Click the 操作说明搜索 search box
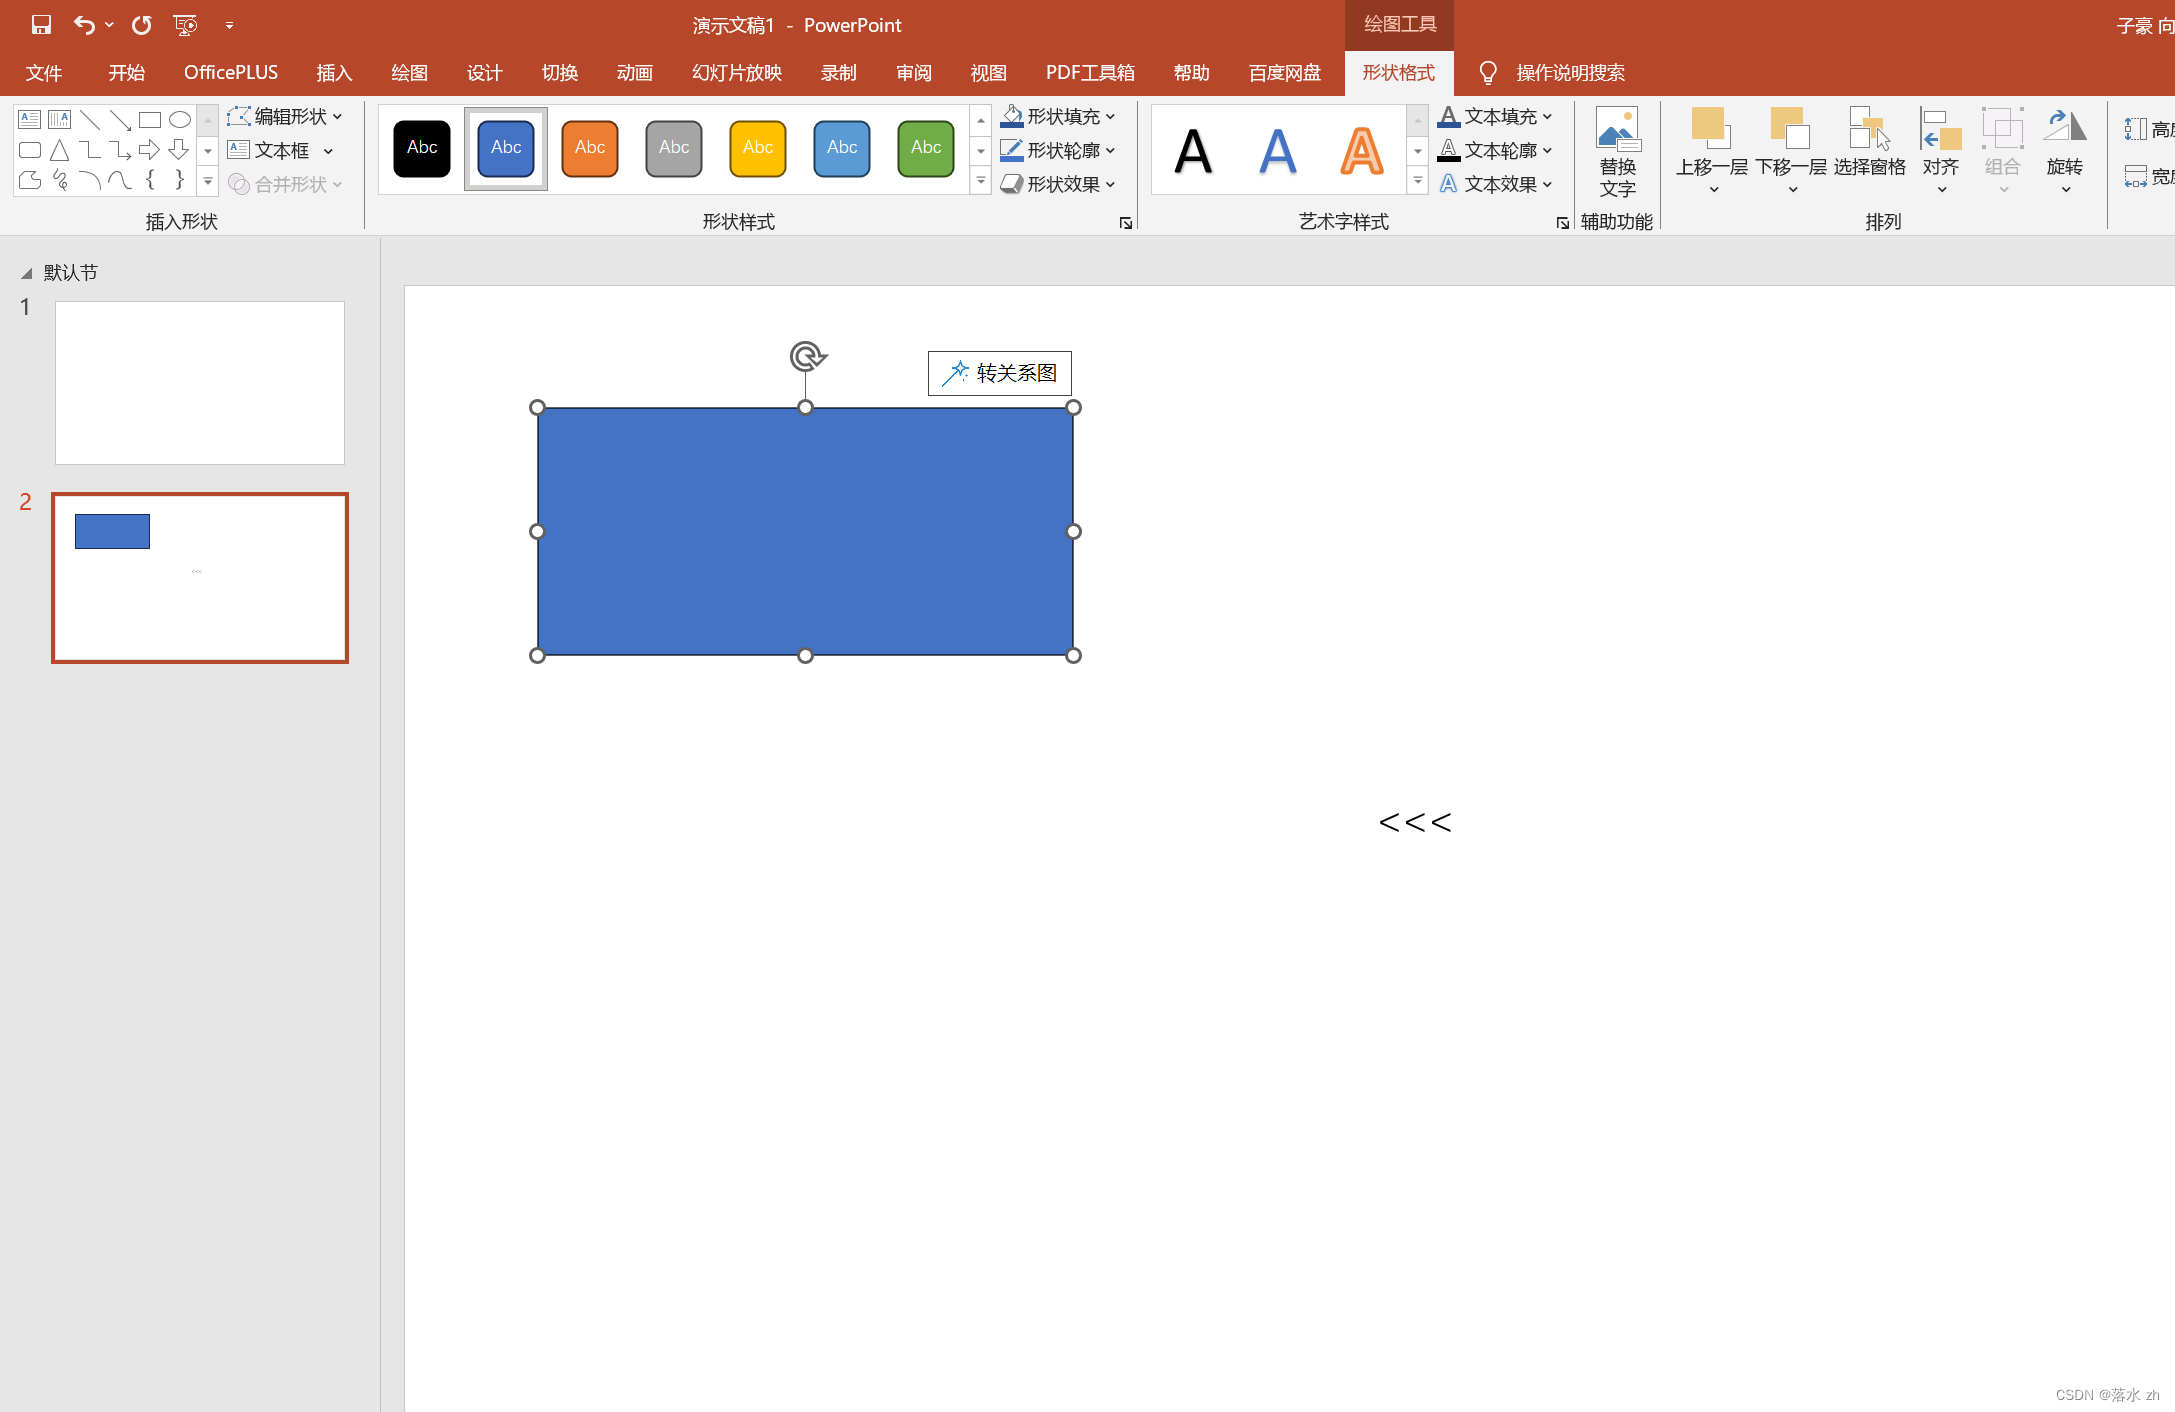2175x1412 pixels. [1570, 73]
